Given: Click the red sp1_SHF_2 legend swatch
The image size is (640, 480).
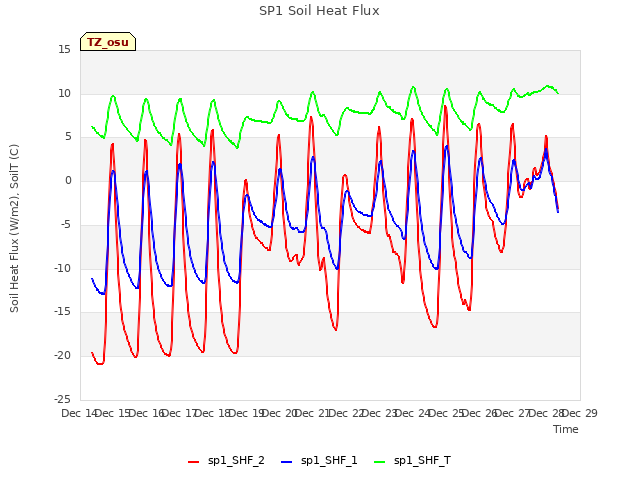Looking at the screenshot, I should (193, 462).
